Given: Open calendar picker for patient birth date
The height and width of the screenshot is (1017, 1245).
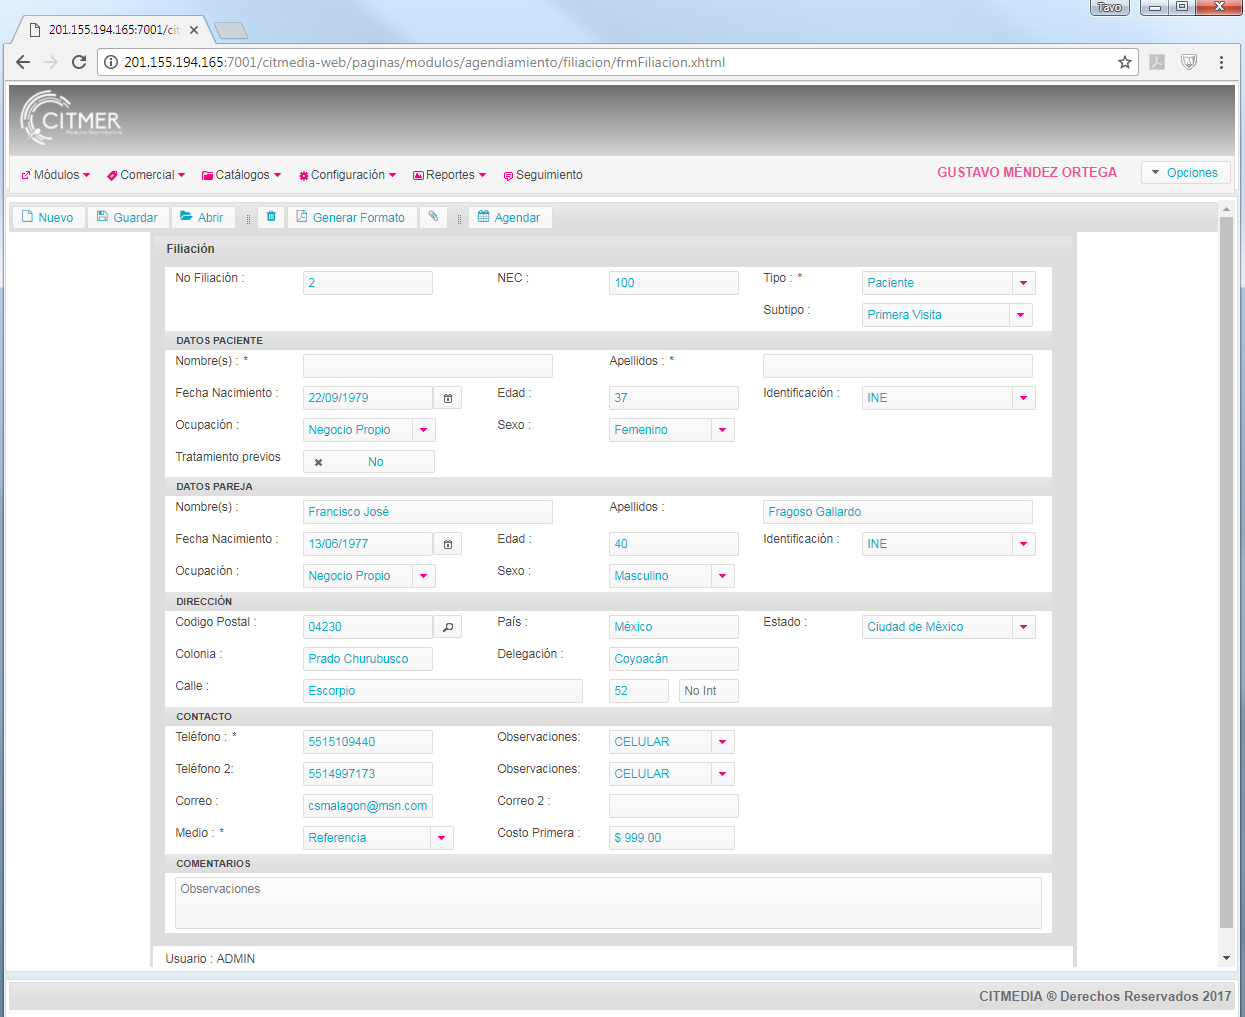Looking at the screenshot, I should click(x=447, y=398).
